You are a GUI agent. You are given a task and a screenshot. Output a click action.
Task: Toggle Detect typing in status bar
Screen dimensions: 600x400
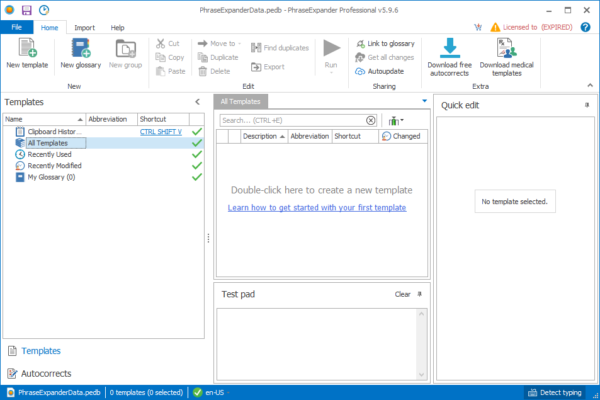click(x=555, y=392)
